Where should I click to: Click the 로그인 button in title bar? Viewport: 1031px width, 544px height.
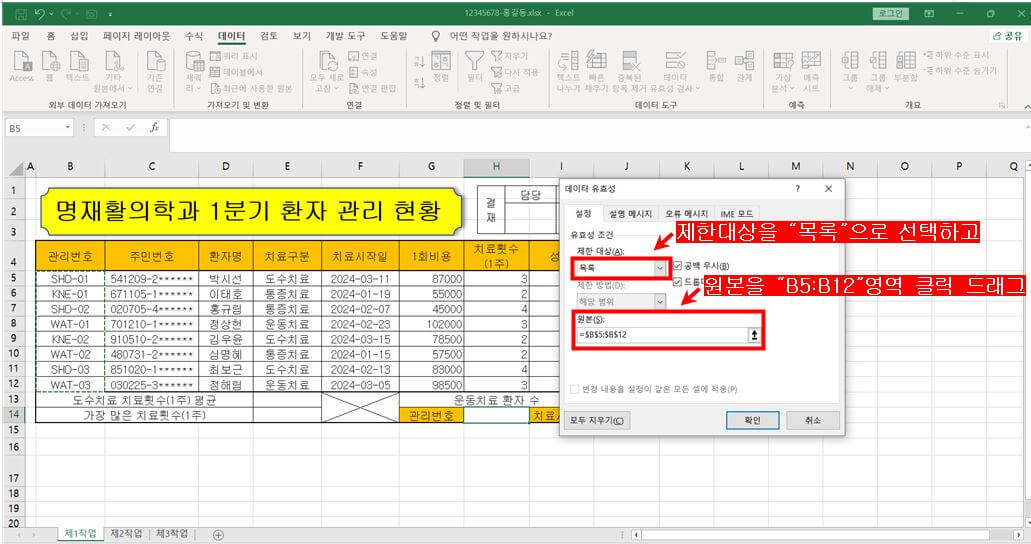pos(891,13)
